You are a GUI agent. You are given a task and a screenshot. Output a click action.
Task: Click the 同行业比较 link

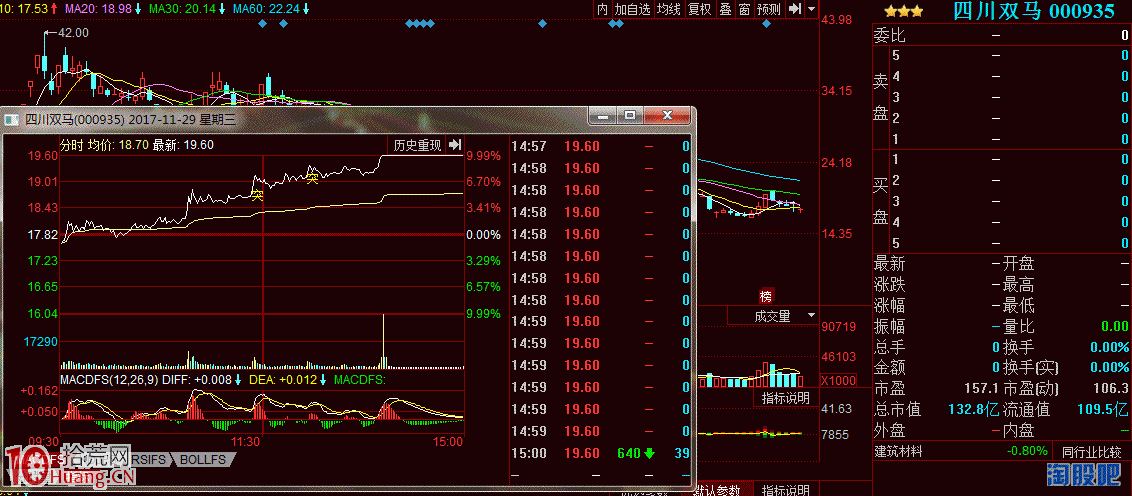tap(1092, 452)
